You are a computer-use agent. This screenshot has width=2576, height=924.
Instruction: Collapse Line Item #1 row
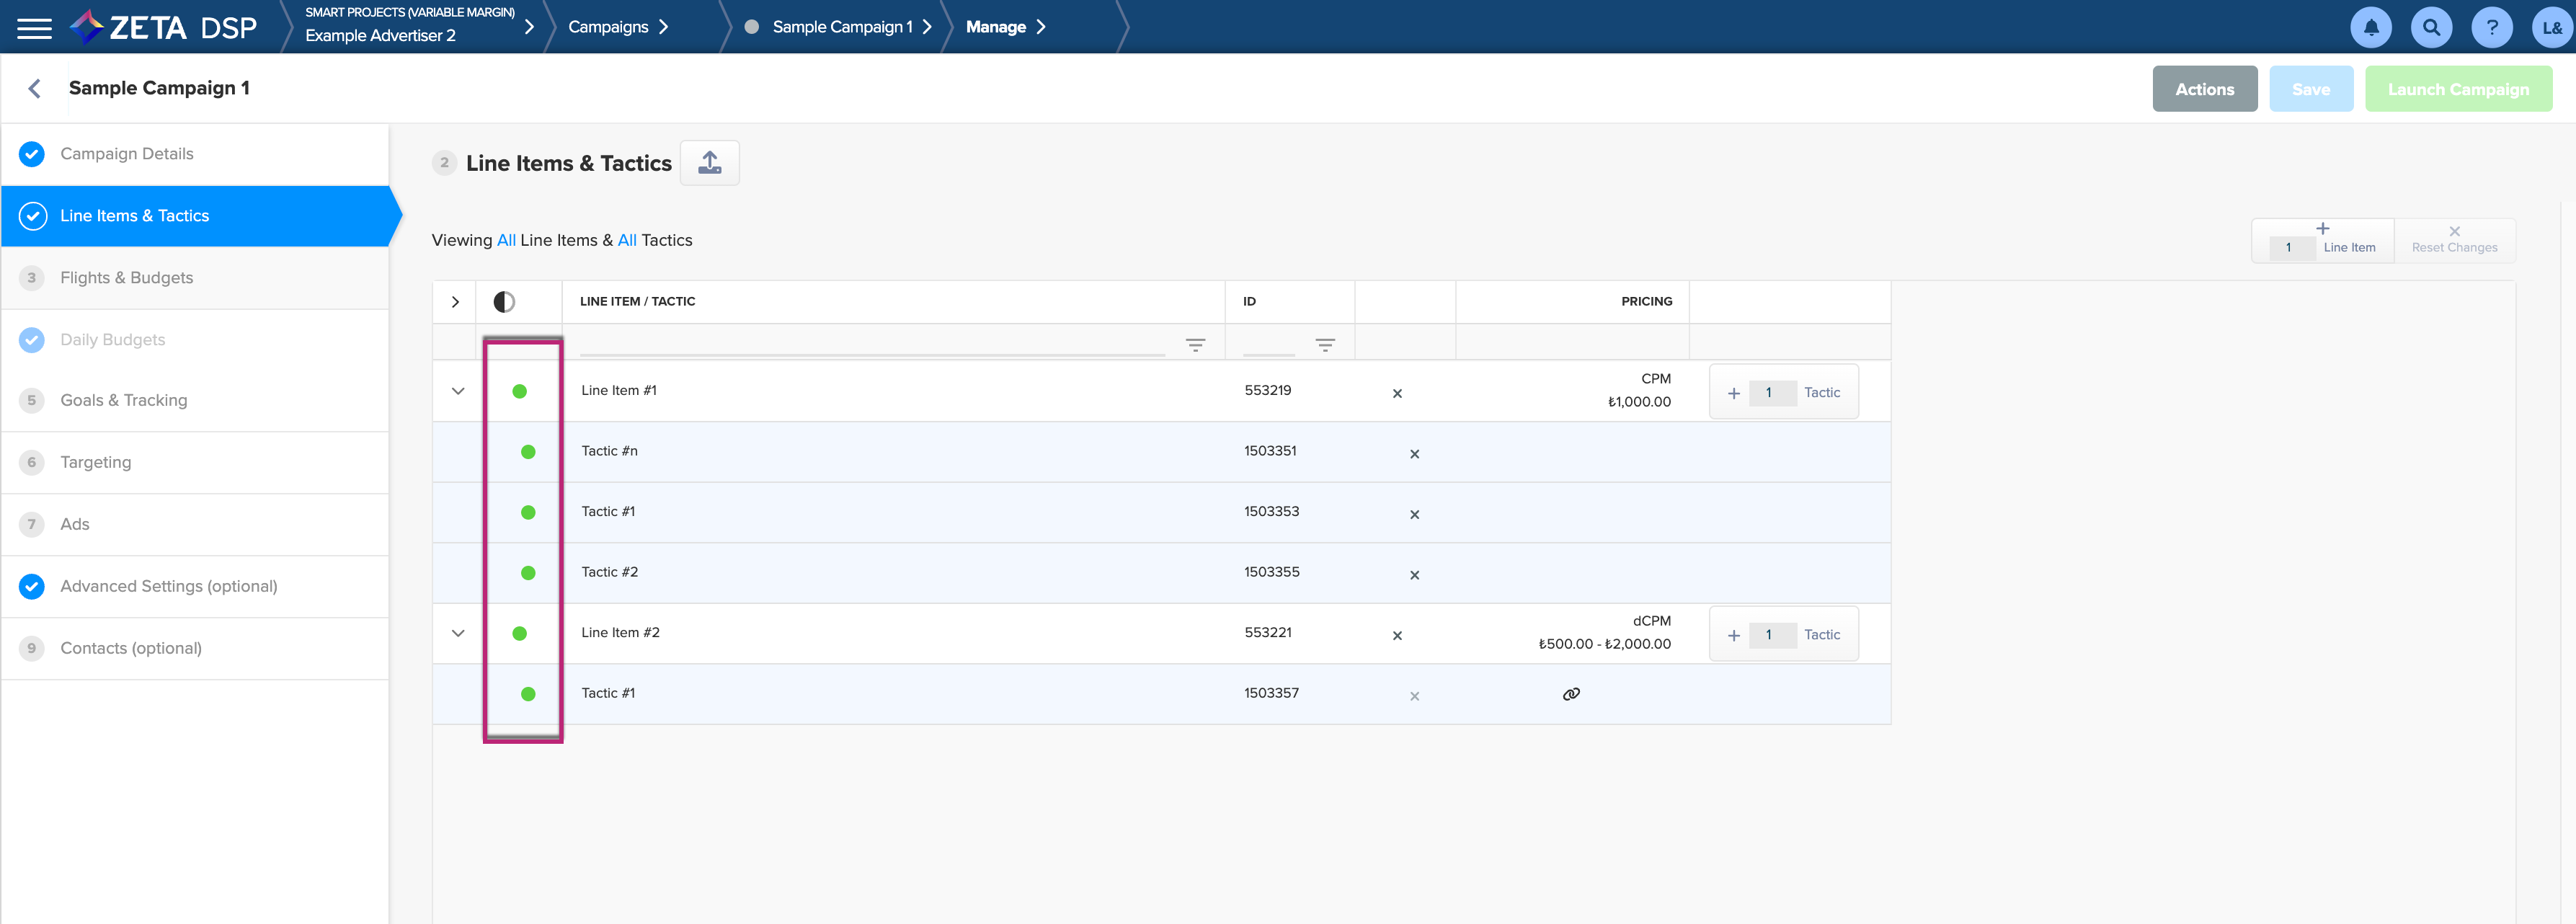click(458, 392)
